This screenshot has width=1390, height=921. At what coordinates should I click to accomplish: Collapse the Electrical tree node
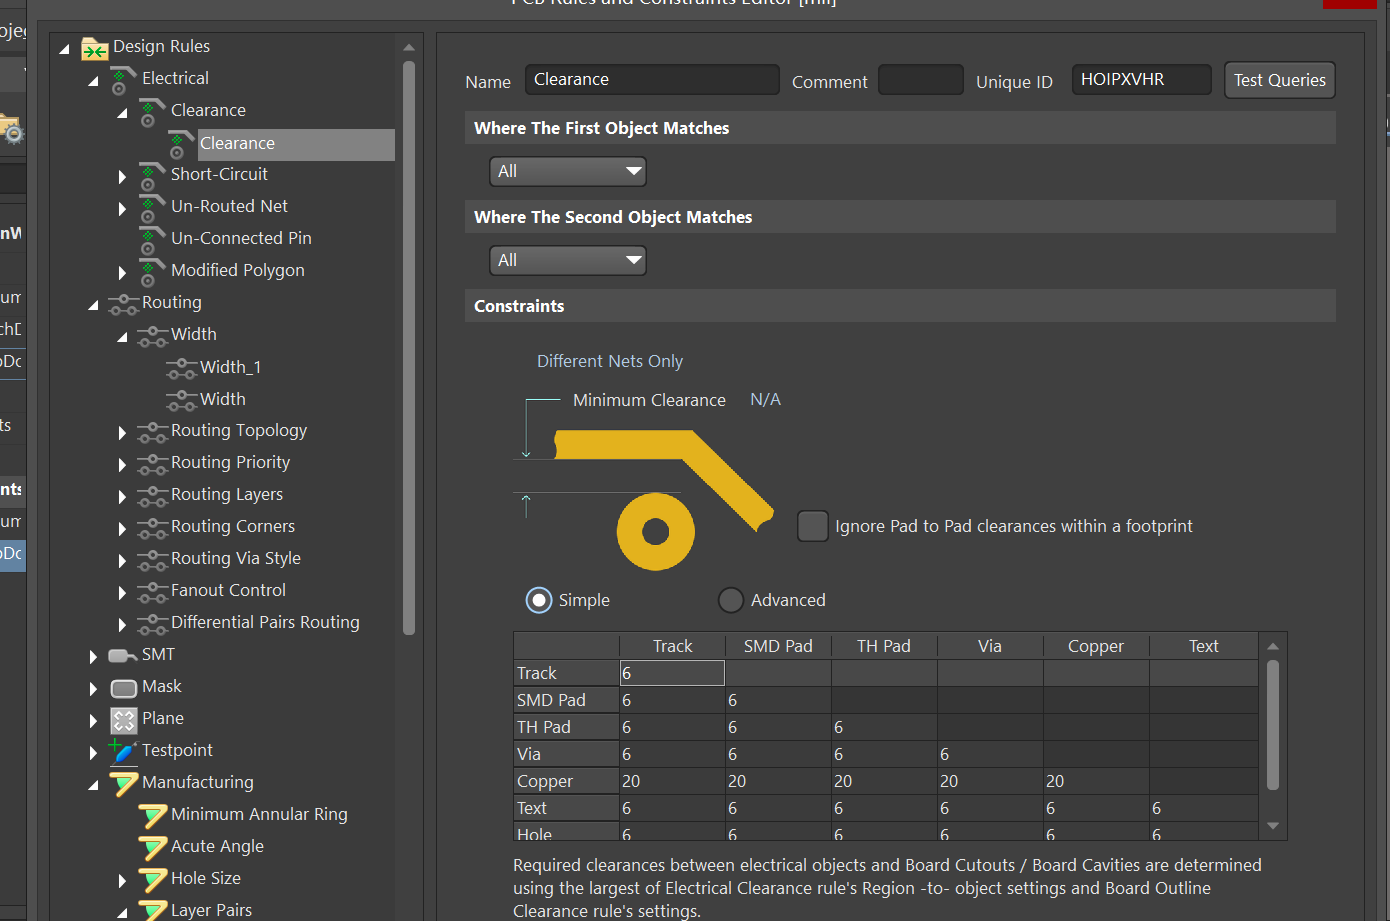[x=93, y=81]
